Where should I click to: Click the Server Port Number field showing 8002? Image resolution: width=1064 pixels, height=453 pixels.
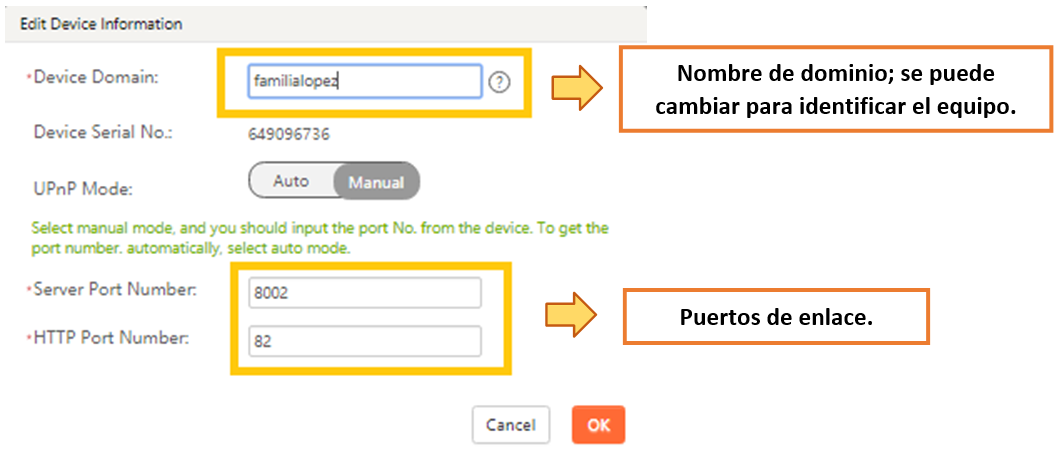[x=365, y=292]
